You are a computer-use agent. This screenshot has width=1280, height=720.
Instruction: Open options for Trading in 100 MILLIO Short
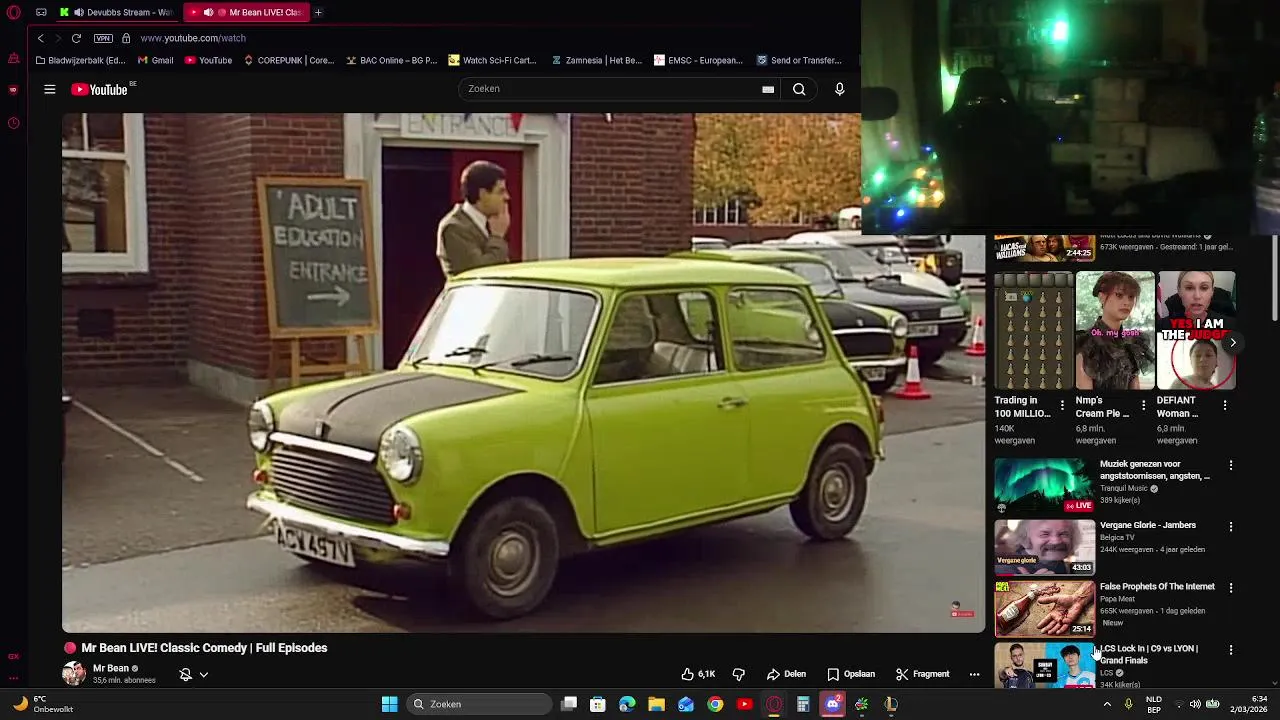(1062, 405)
